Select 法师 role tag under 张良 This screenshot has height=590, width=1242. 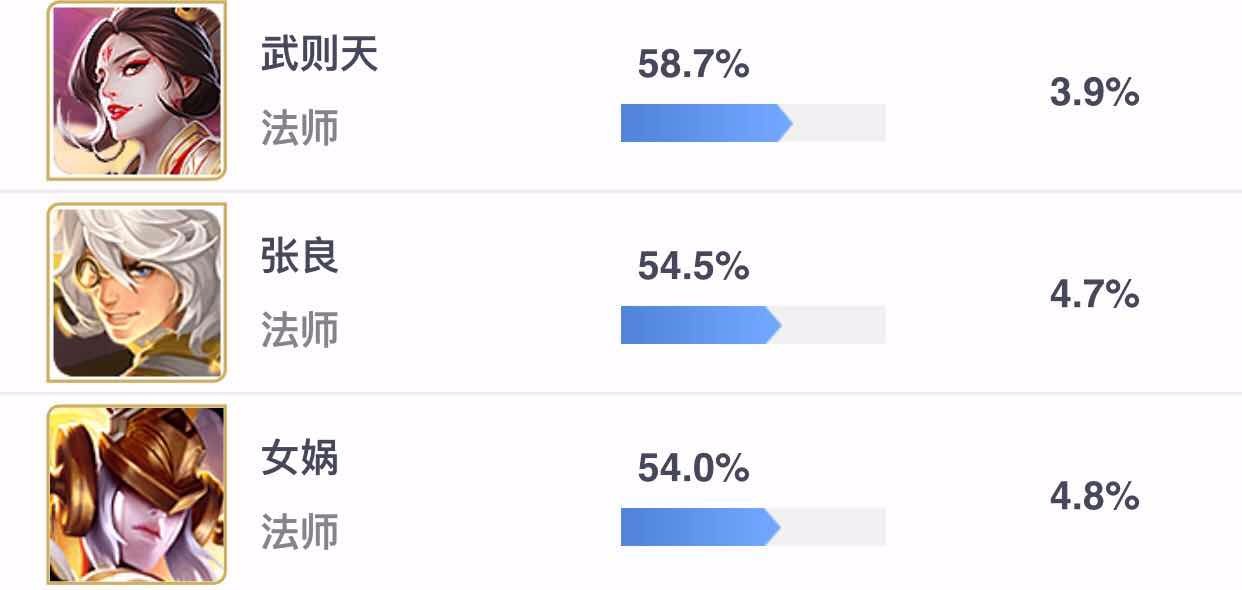click(300, 330)
